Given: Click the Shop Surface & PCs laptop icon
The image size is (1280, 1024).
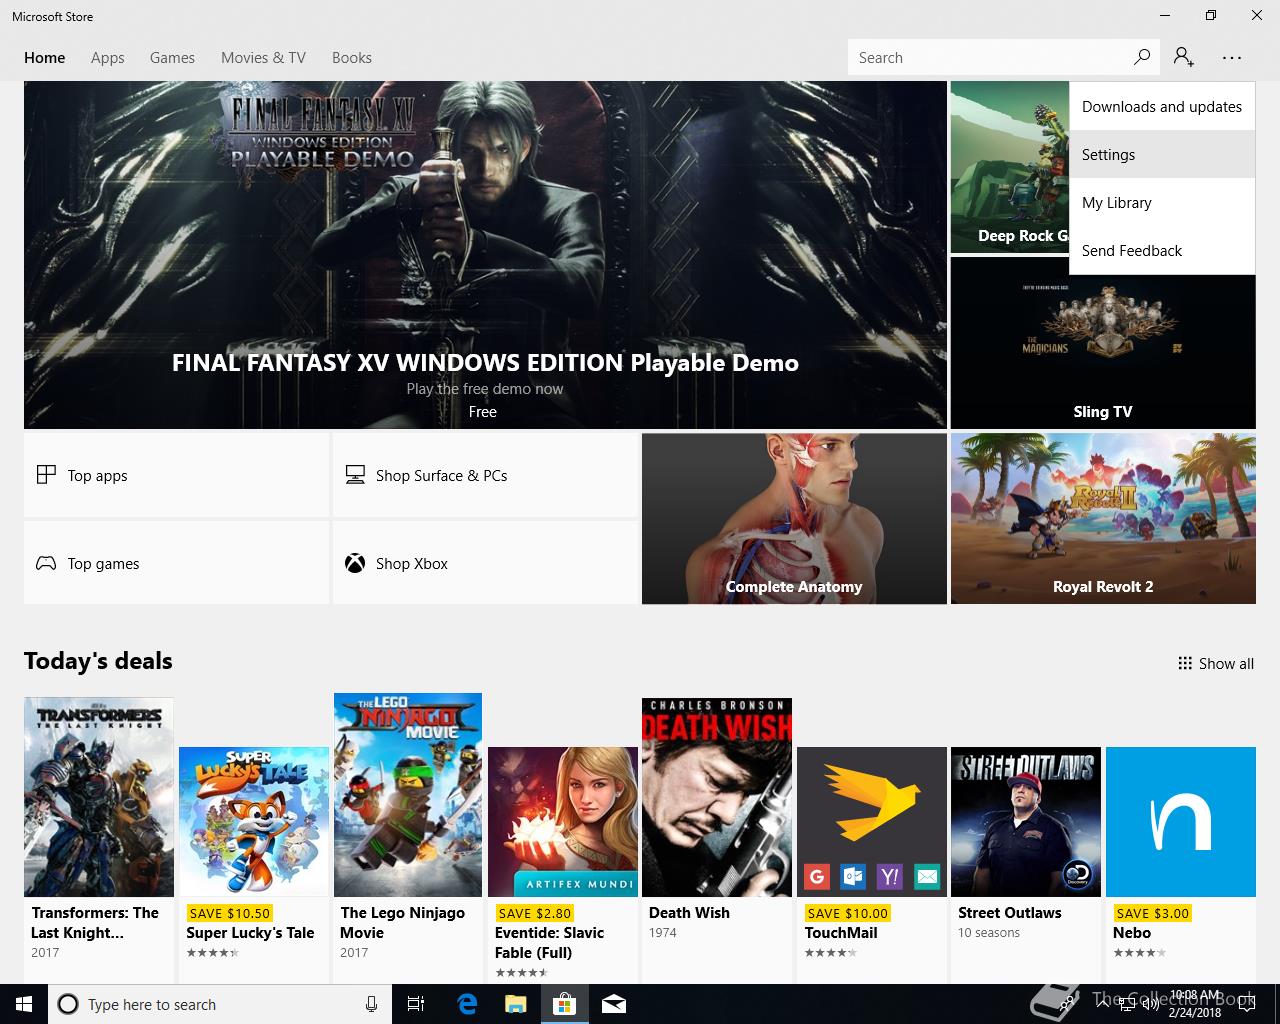Looking at the screenshot, I should point(355,475).
